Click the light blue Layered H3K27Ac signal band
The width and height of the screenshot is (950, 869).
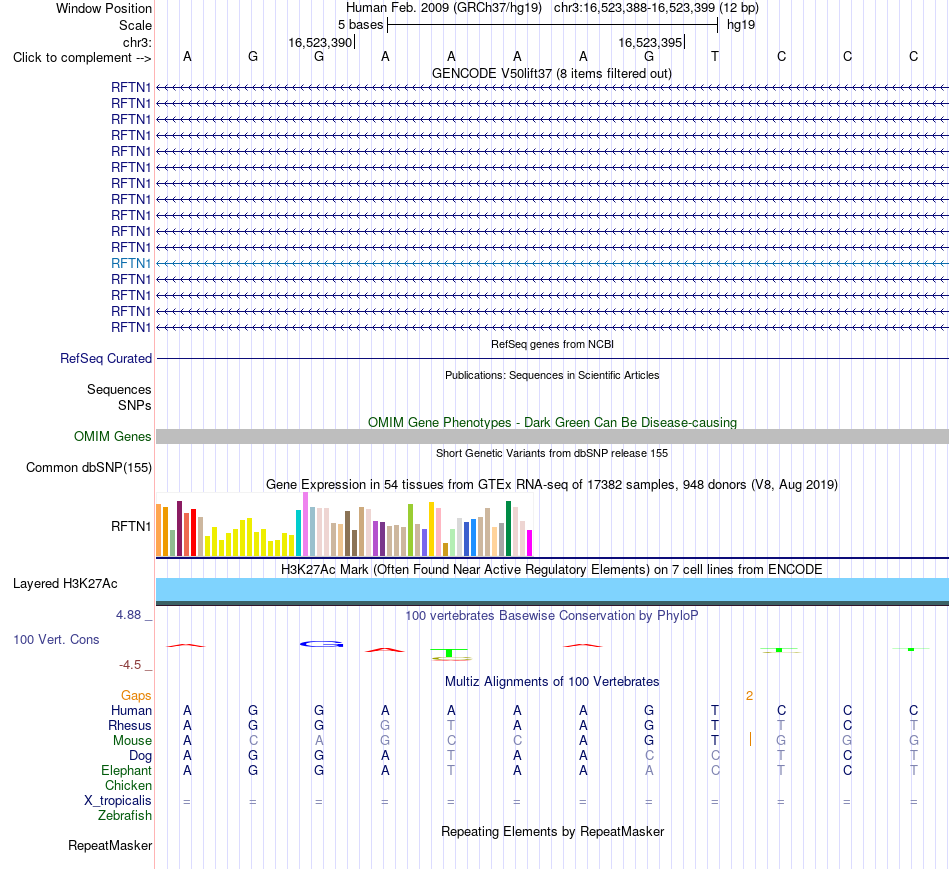[552, 590]
